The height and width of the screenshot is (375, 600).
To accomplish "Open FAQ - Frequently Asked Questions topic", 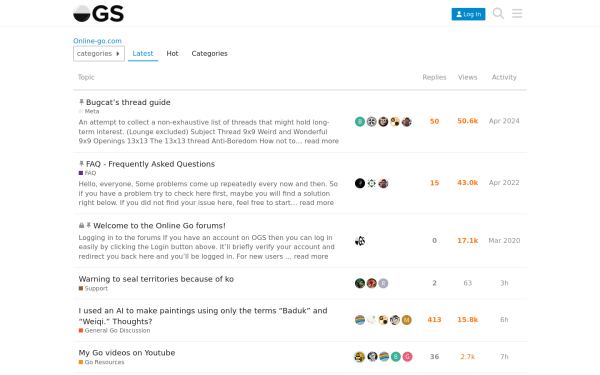I will click(x=150, y=164).
